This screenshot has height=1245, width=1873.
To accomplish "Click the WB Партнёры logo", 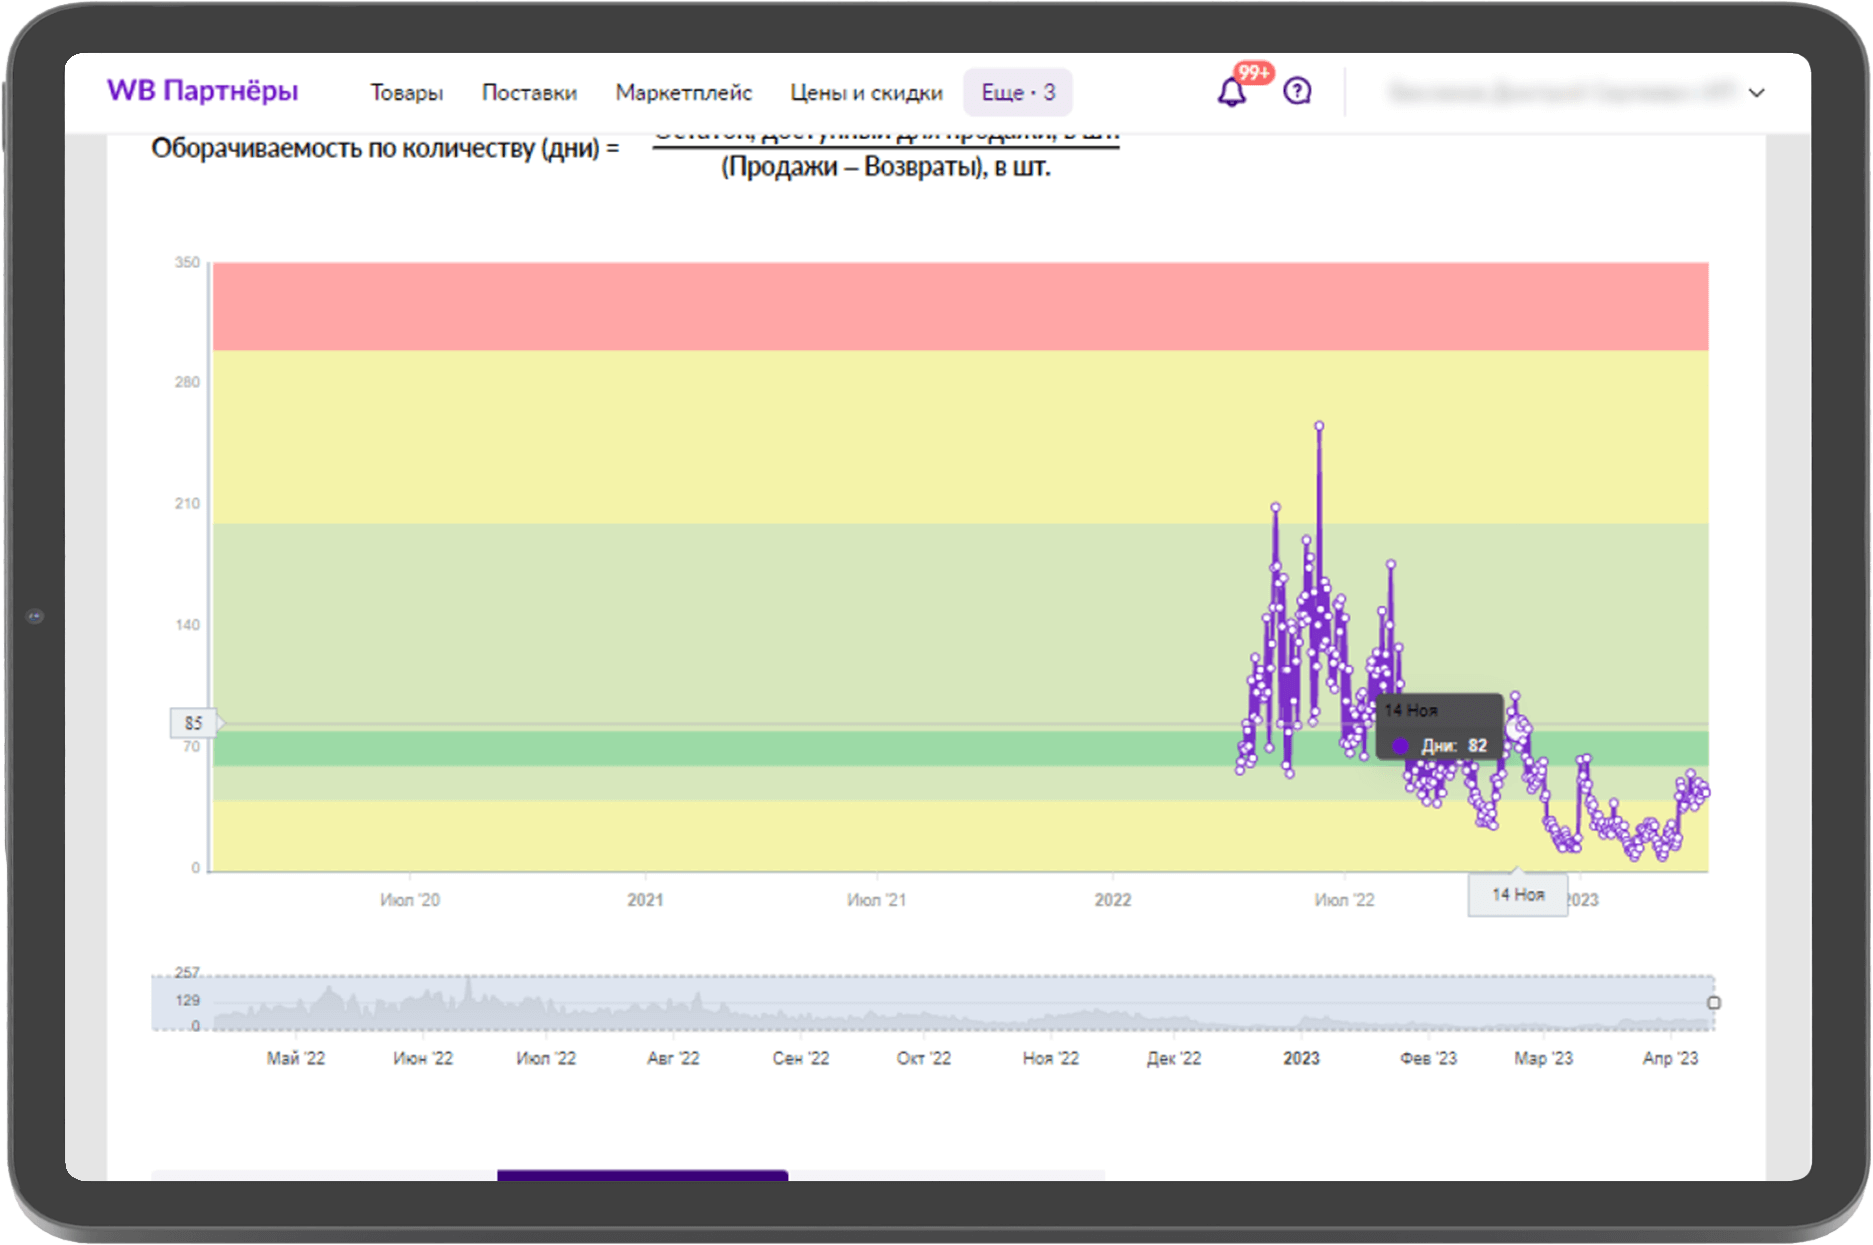I will (x=203, y=91).
